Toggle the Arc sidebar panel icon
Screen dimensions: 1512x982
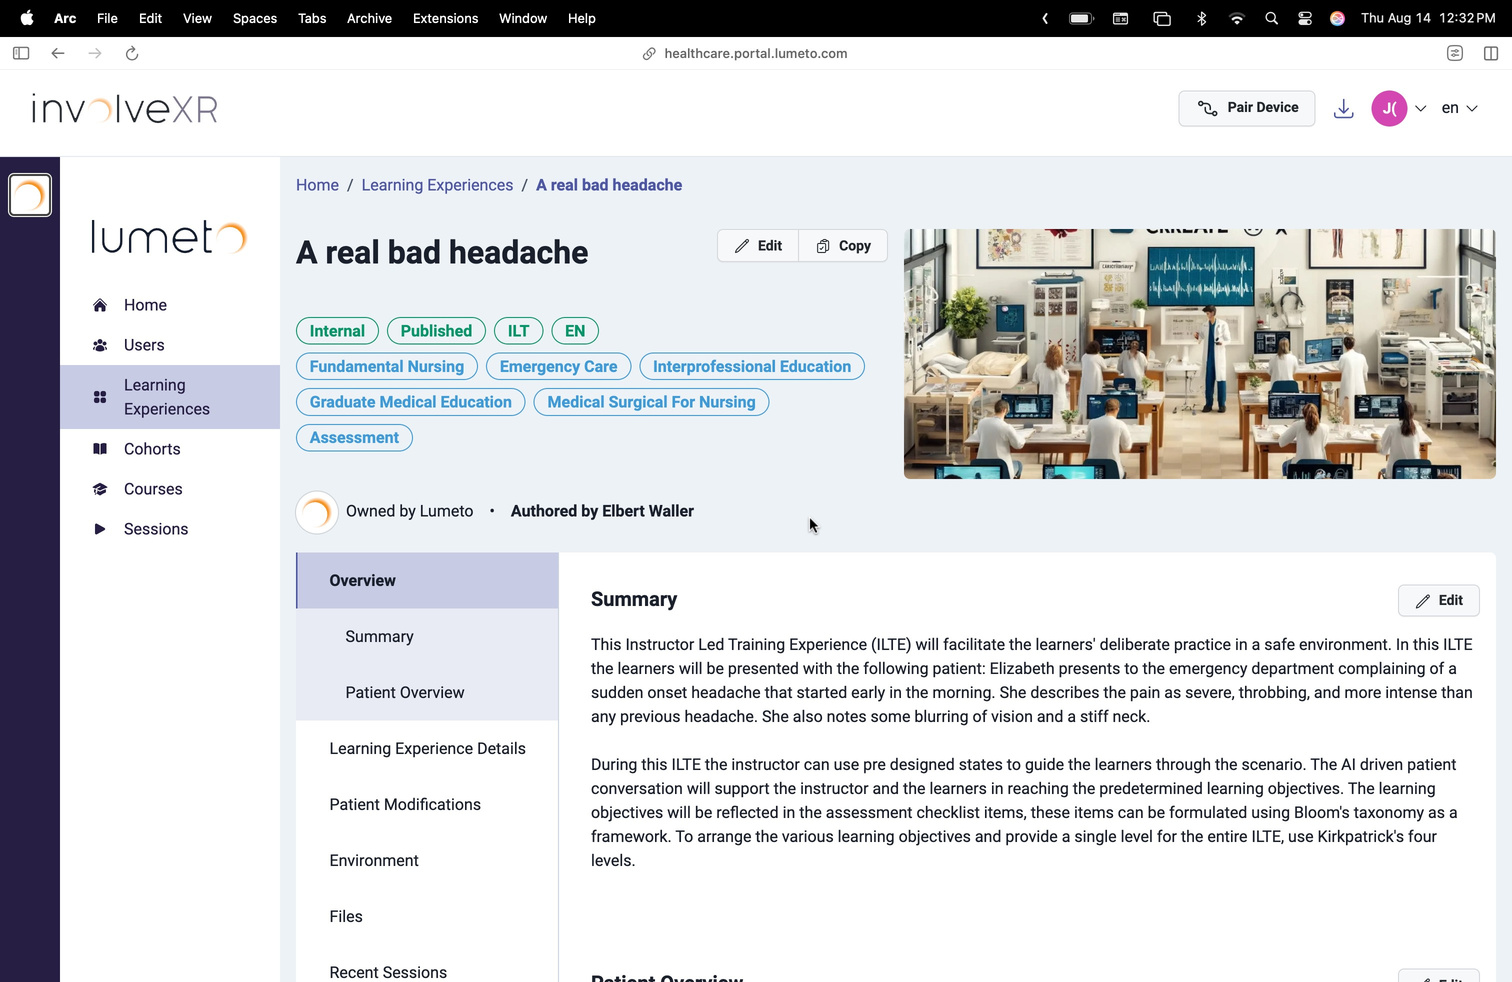pyautogui.click(x=21, y=53)
